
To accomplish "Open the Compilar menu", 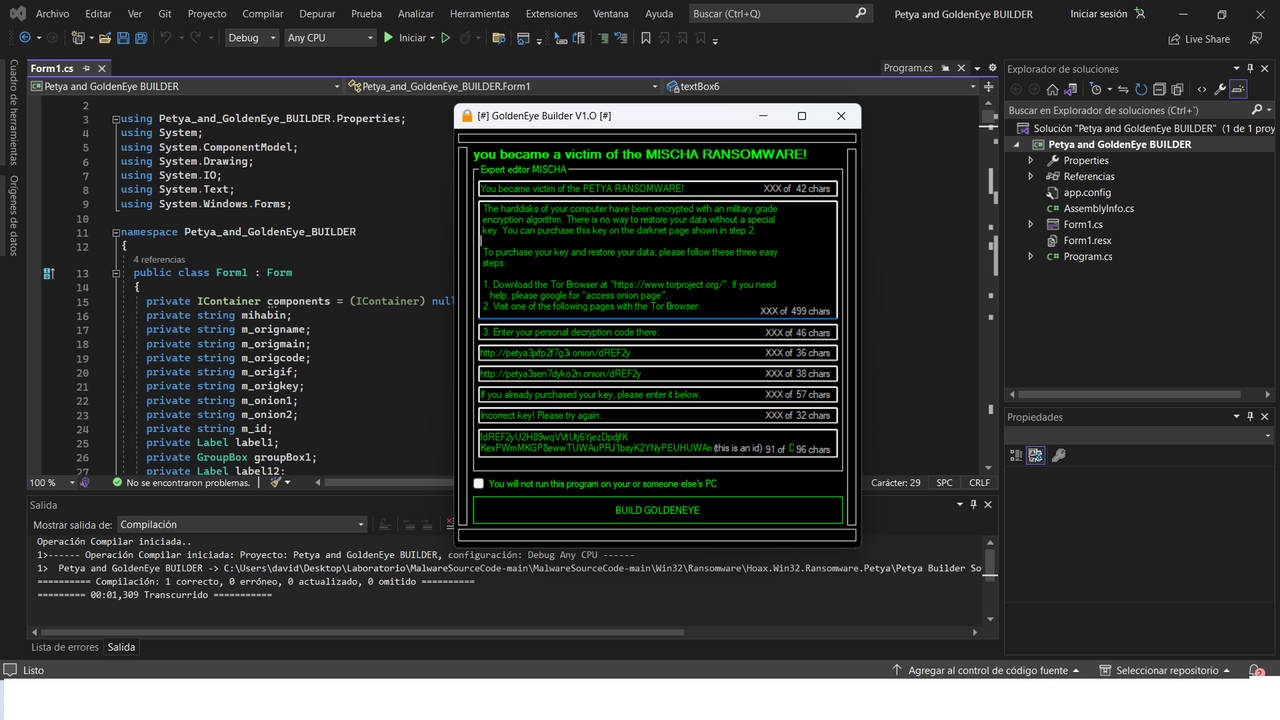I will click(263, 14).
